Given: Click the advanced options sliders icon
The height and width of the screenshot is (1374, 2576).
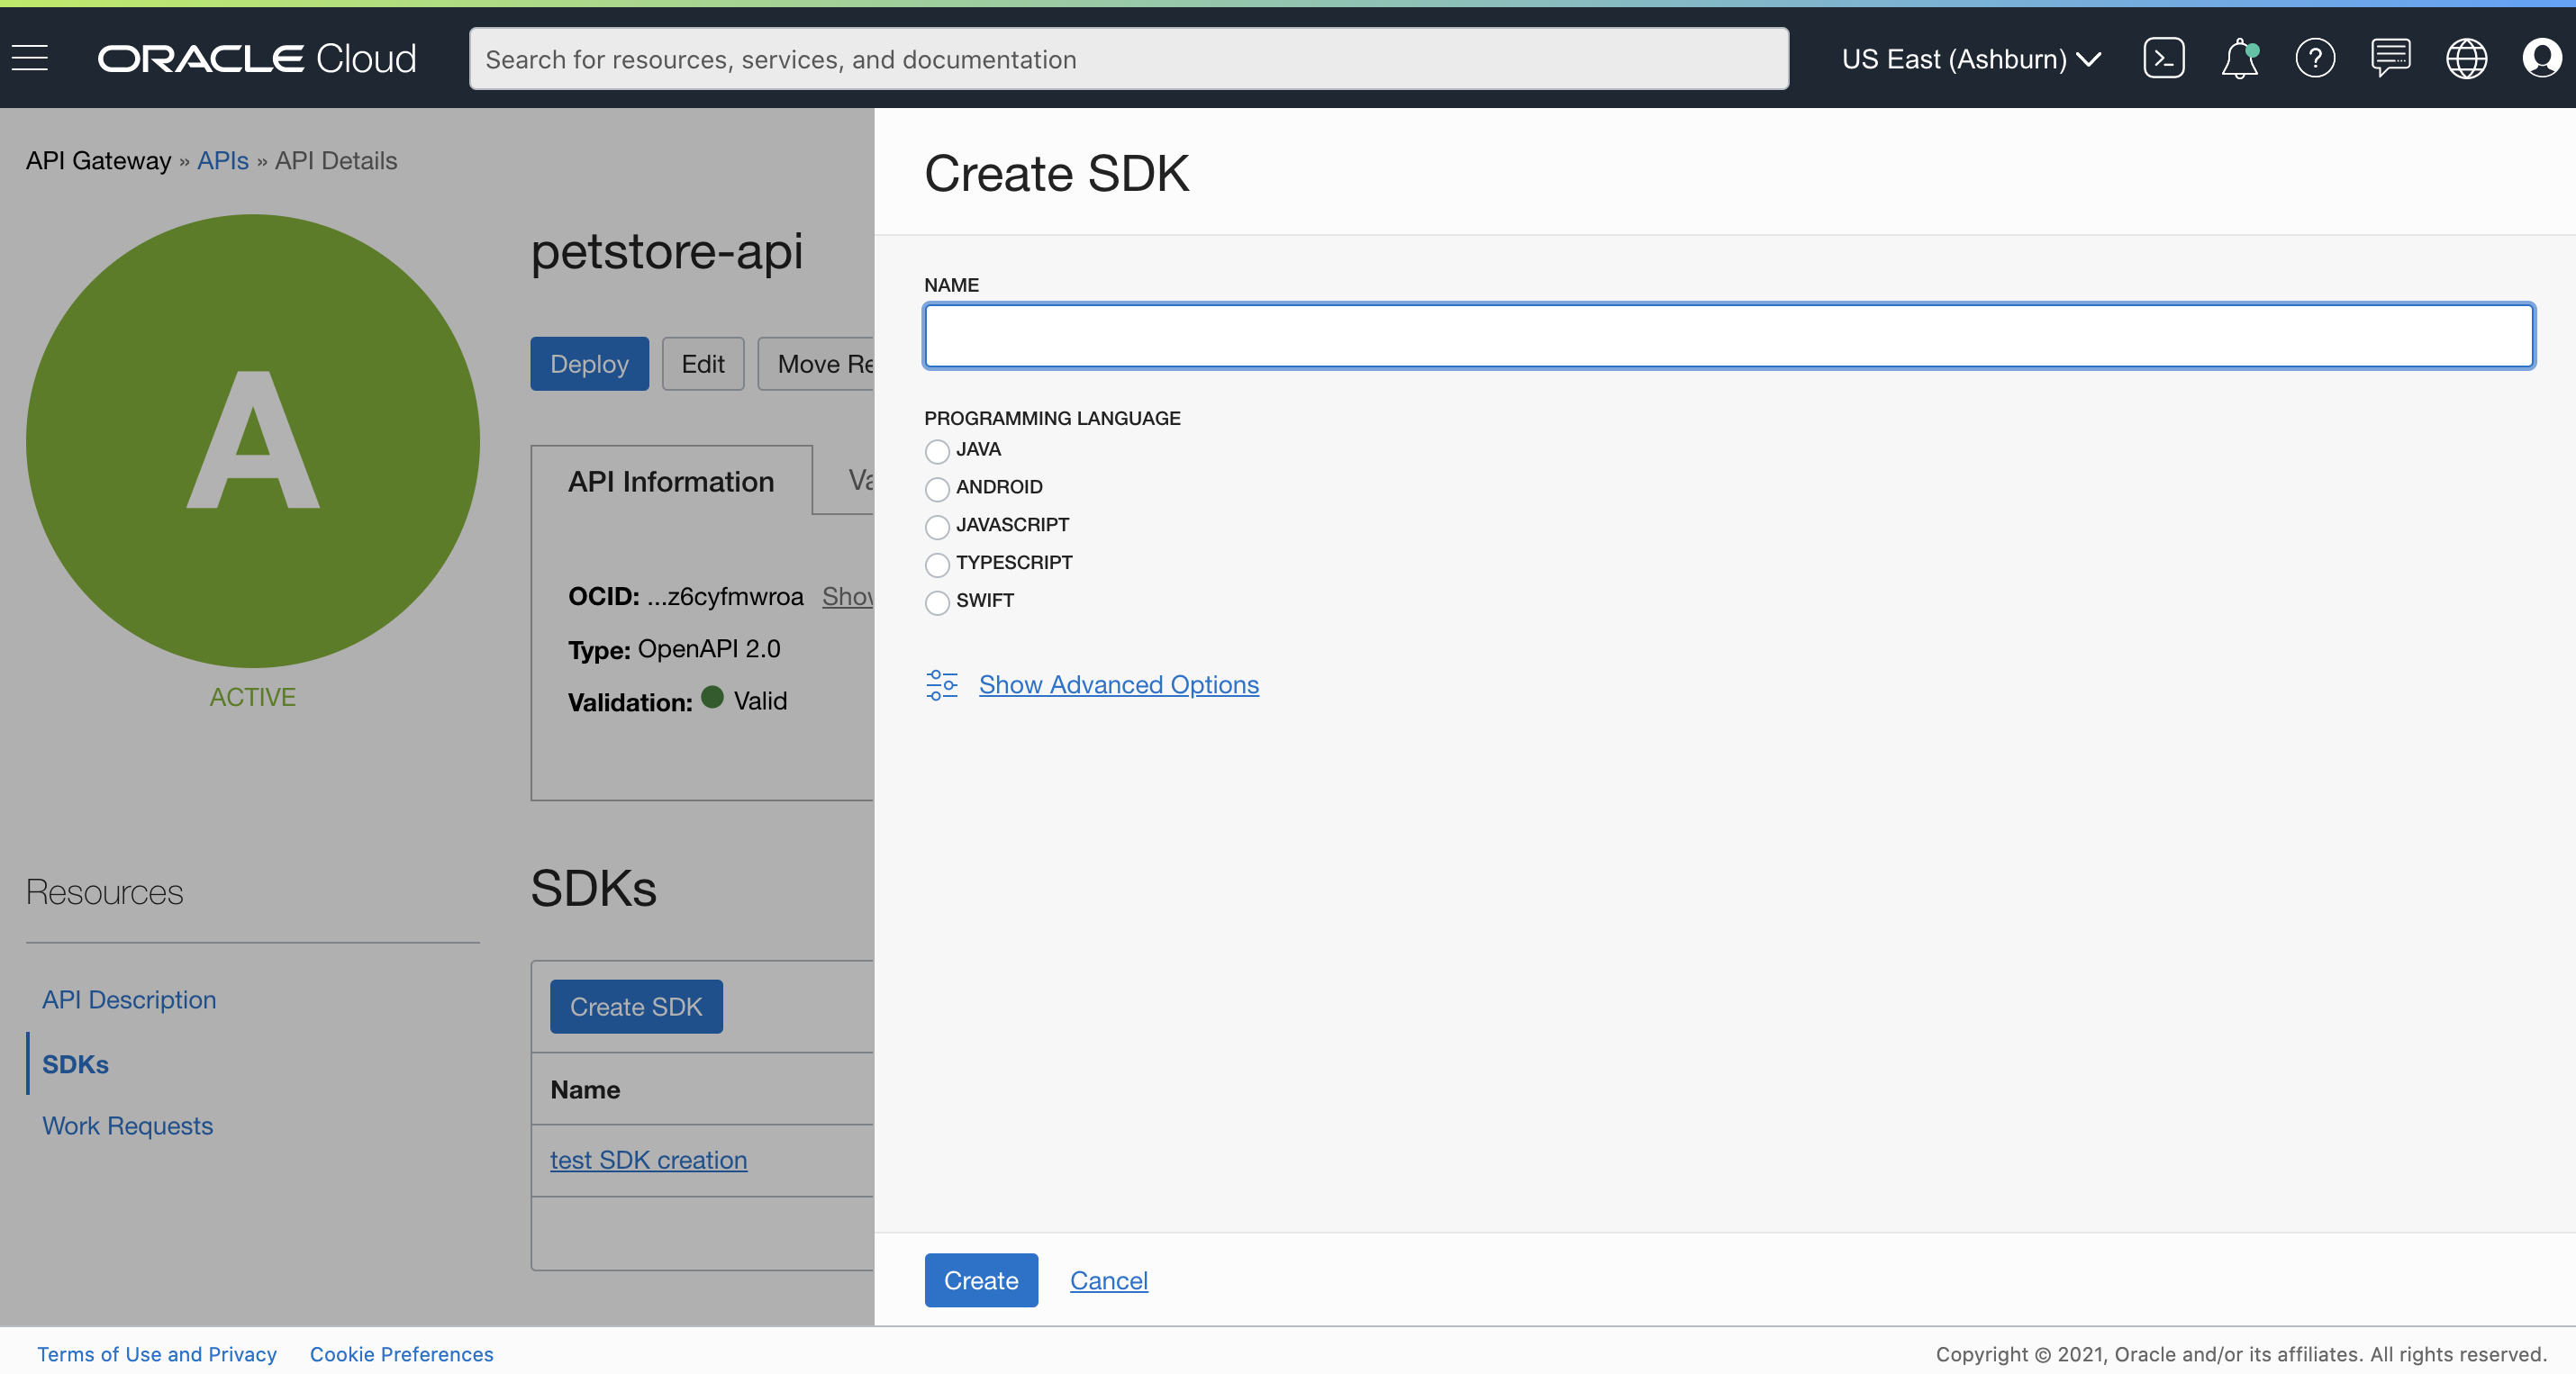Looking at the screenshot, I should pos(941,684).
